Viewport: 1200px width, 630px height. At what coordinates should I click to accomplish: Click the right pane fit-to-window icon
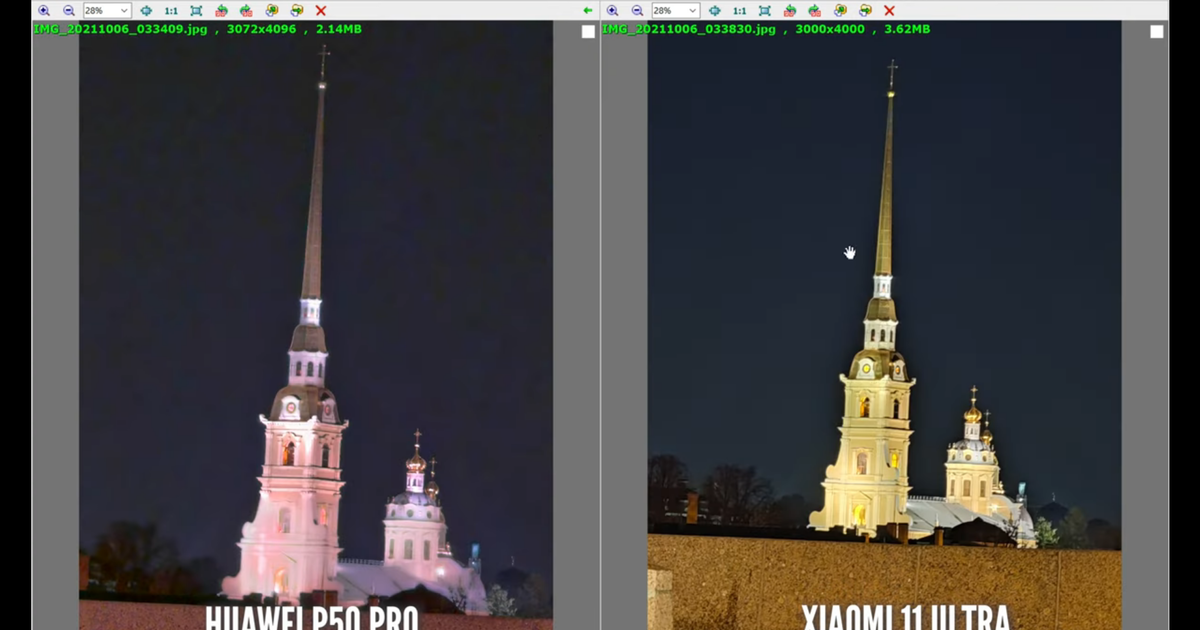pos(714,10)
